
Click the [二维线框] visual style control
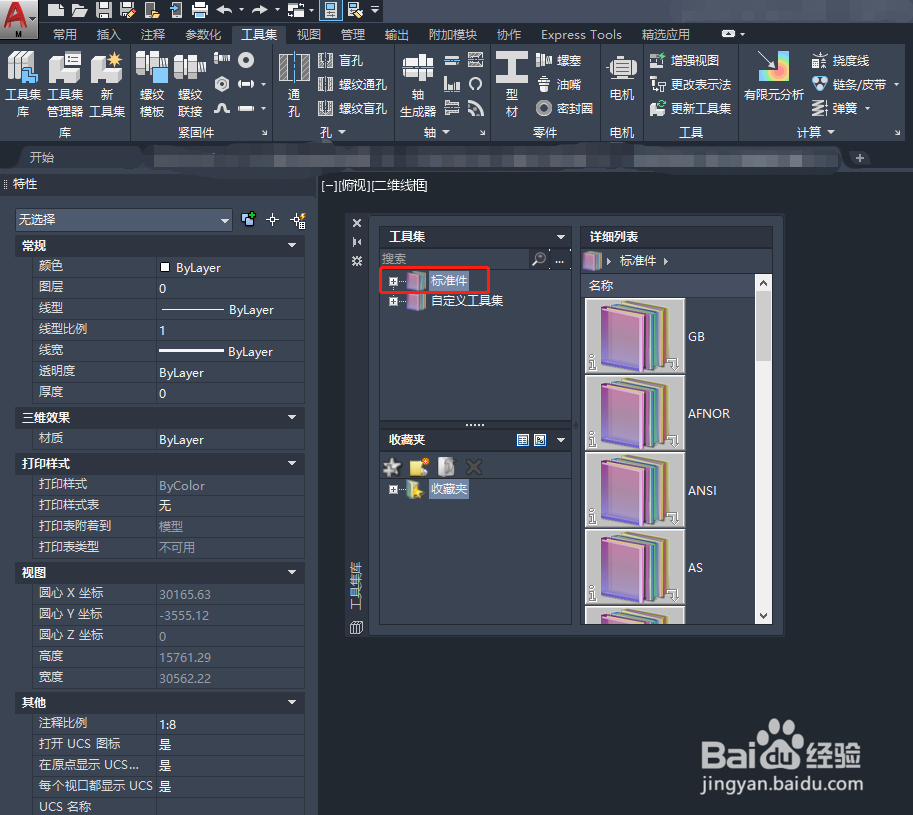coord(399,186)
